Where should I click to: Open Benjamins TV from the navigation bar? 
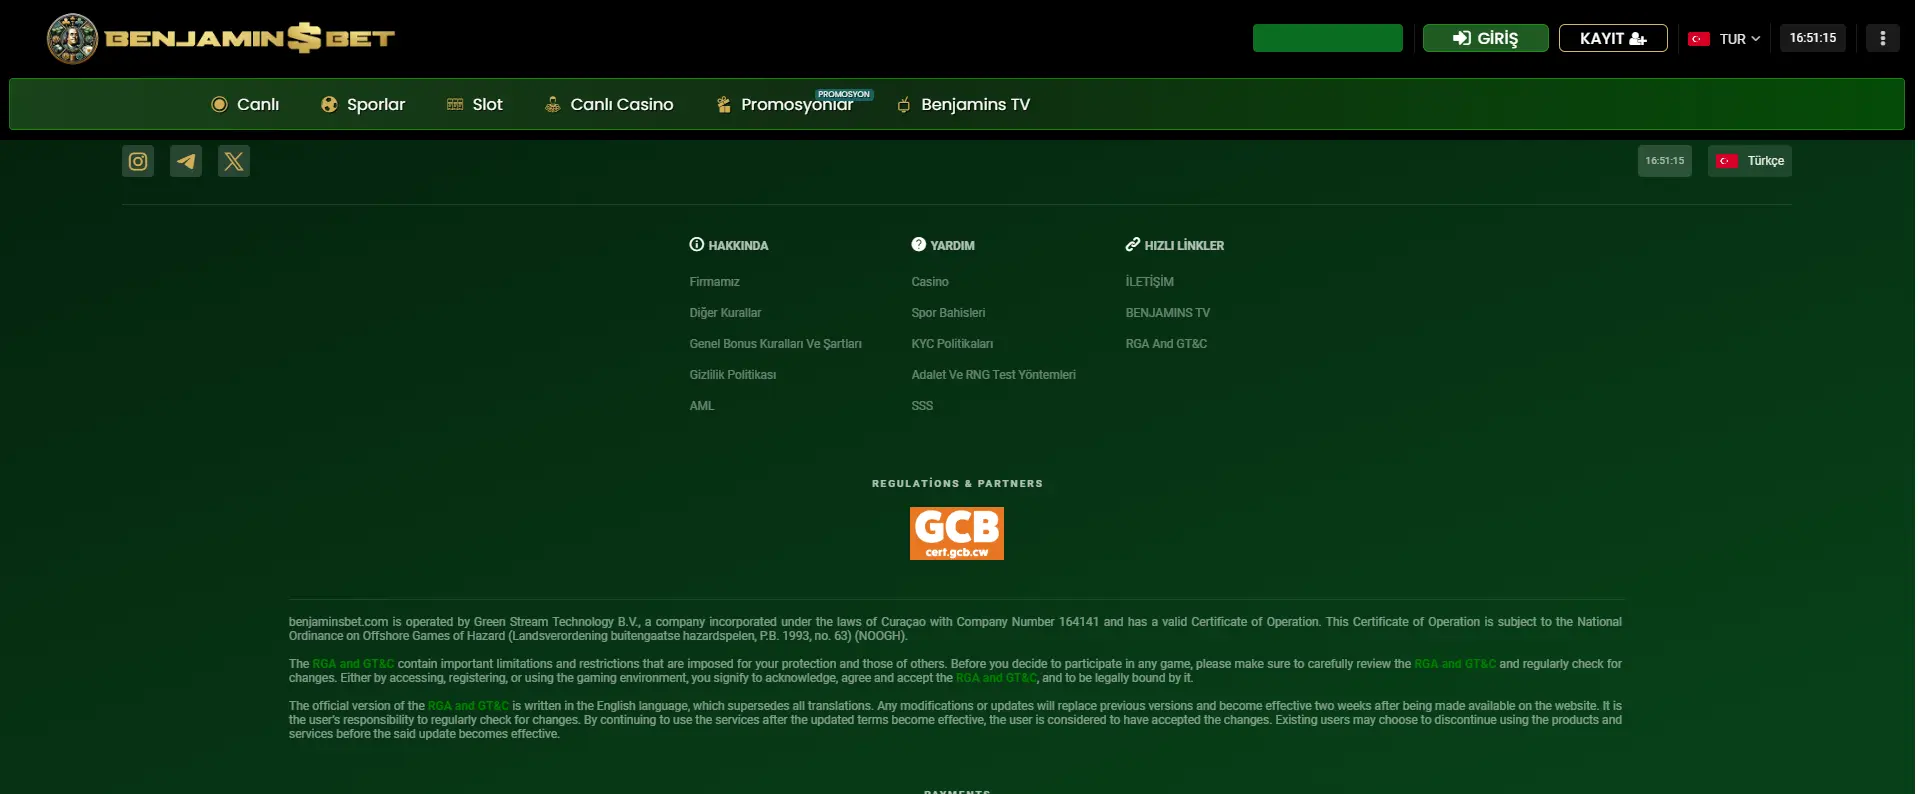963,105
